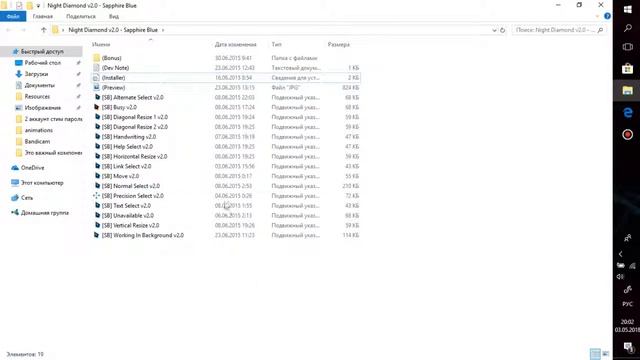Open the Explorer help icon
The width and height of the screenshot is (640, 360).
click(x=607, y=16)
